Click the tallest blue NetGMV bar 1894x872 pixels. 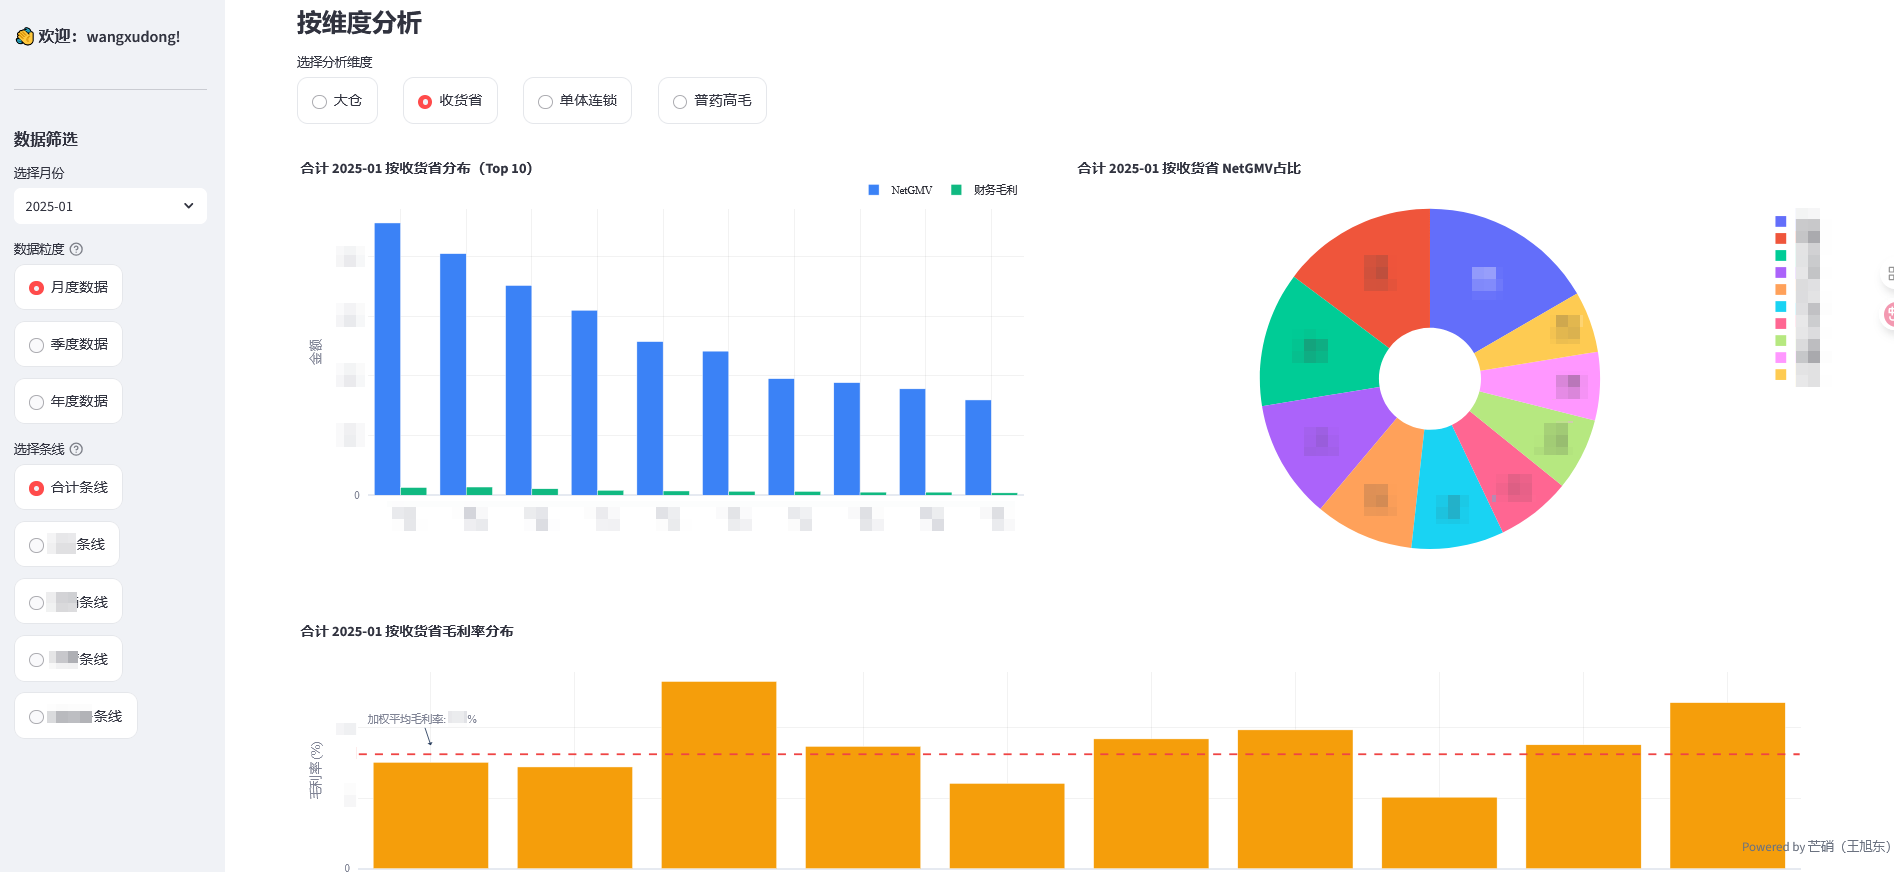(x=387, y=358)
